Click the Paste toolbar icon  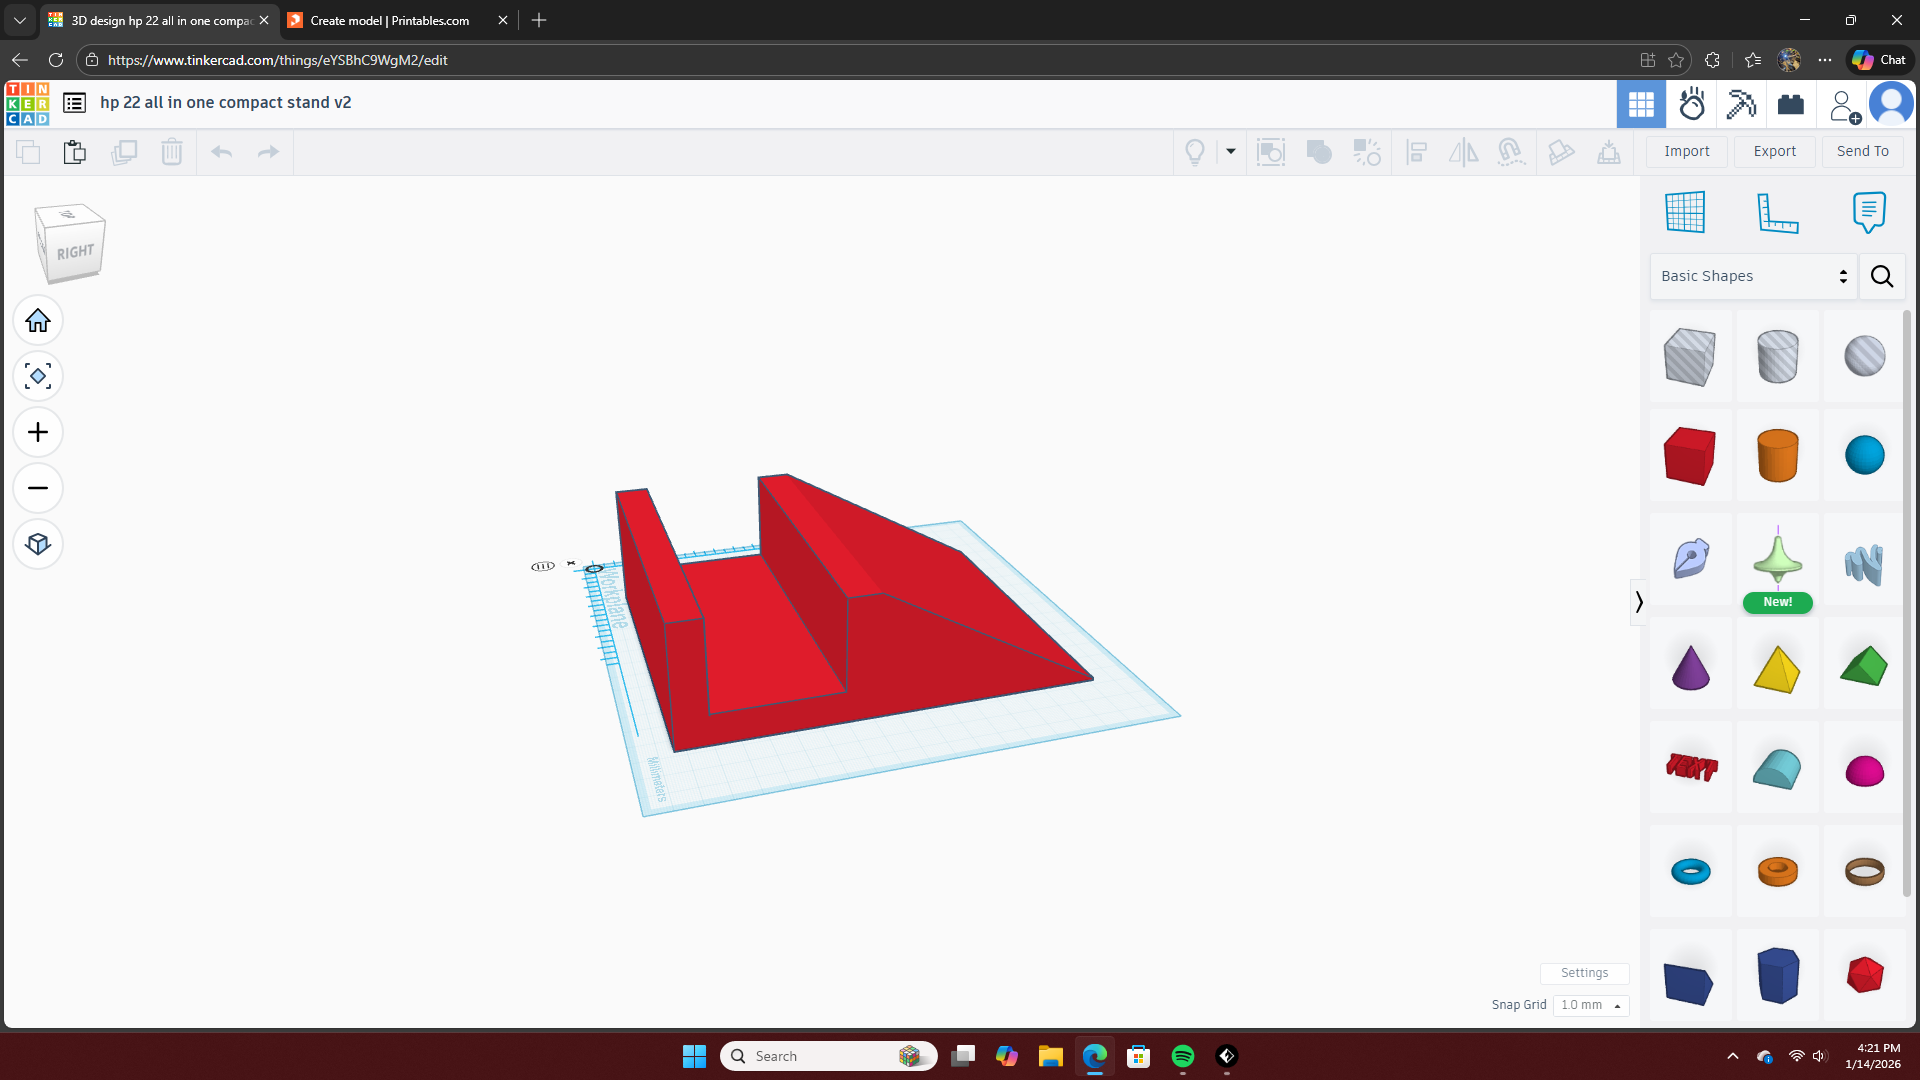click(x=75, y=152)
